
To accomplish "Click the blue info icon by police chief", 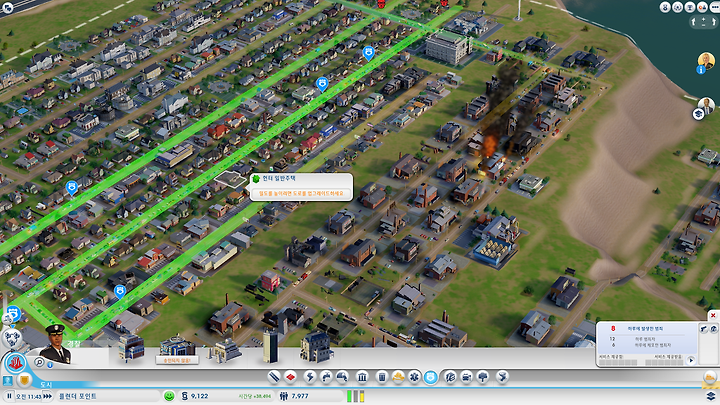I will click(50, 365).
